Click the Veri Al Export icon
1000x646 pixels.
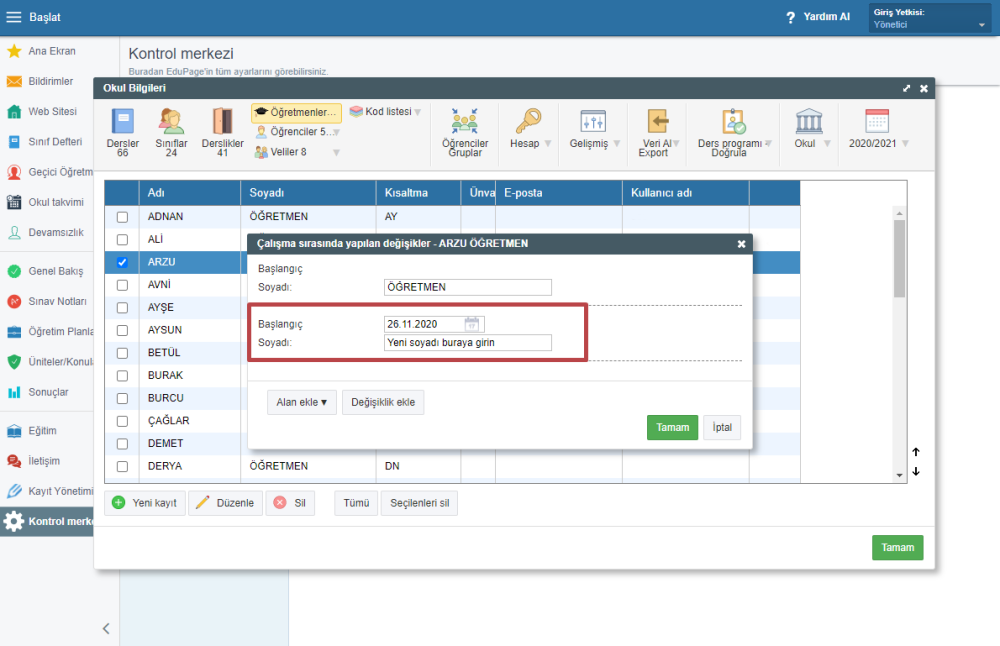658,121
